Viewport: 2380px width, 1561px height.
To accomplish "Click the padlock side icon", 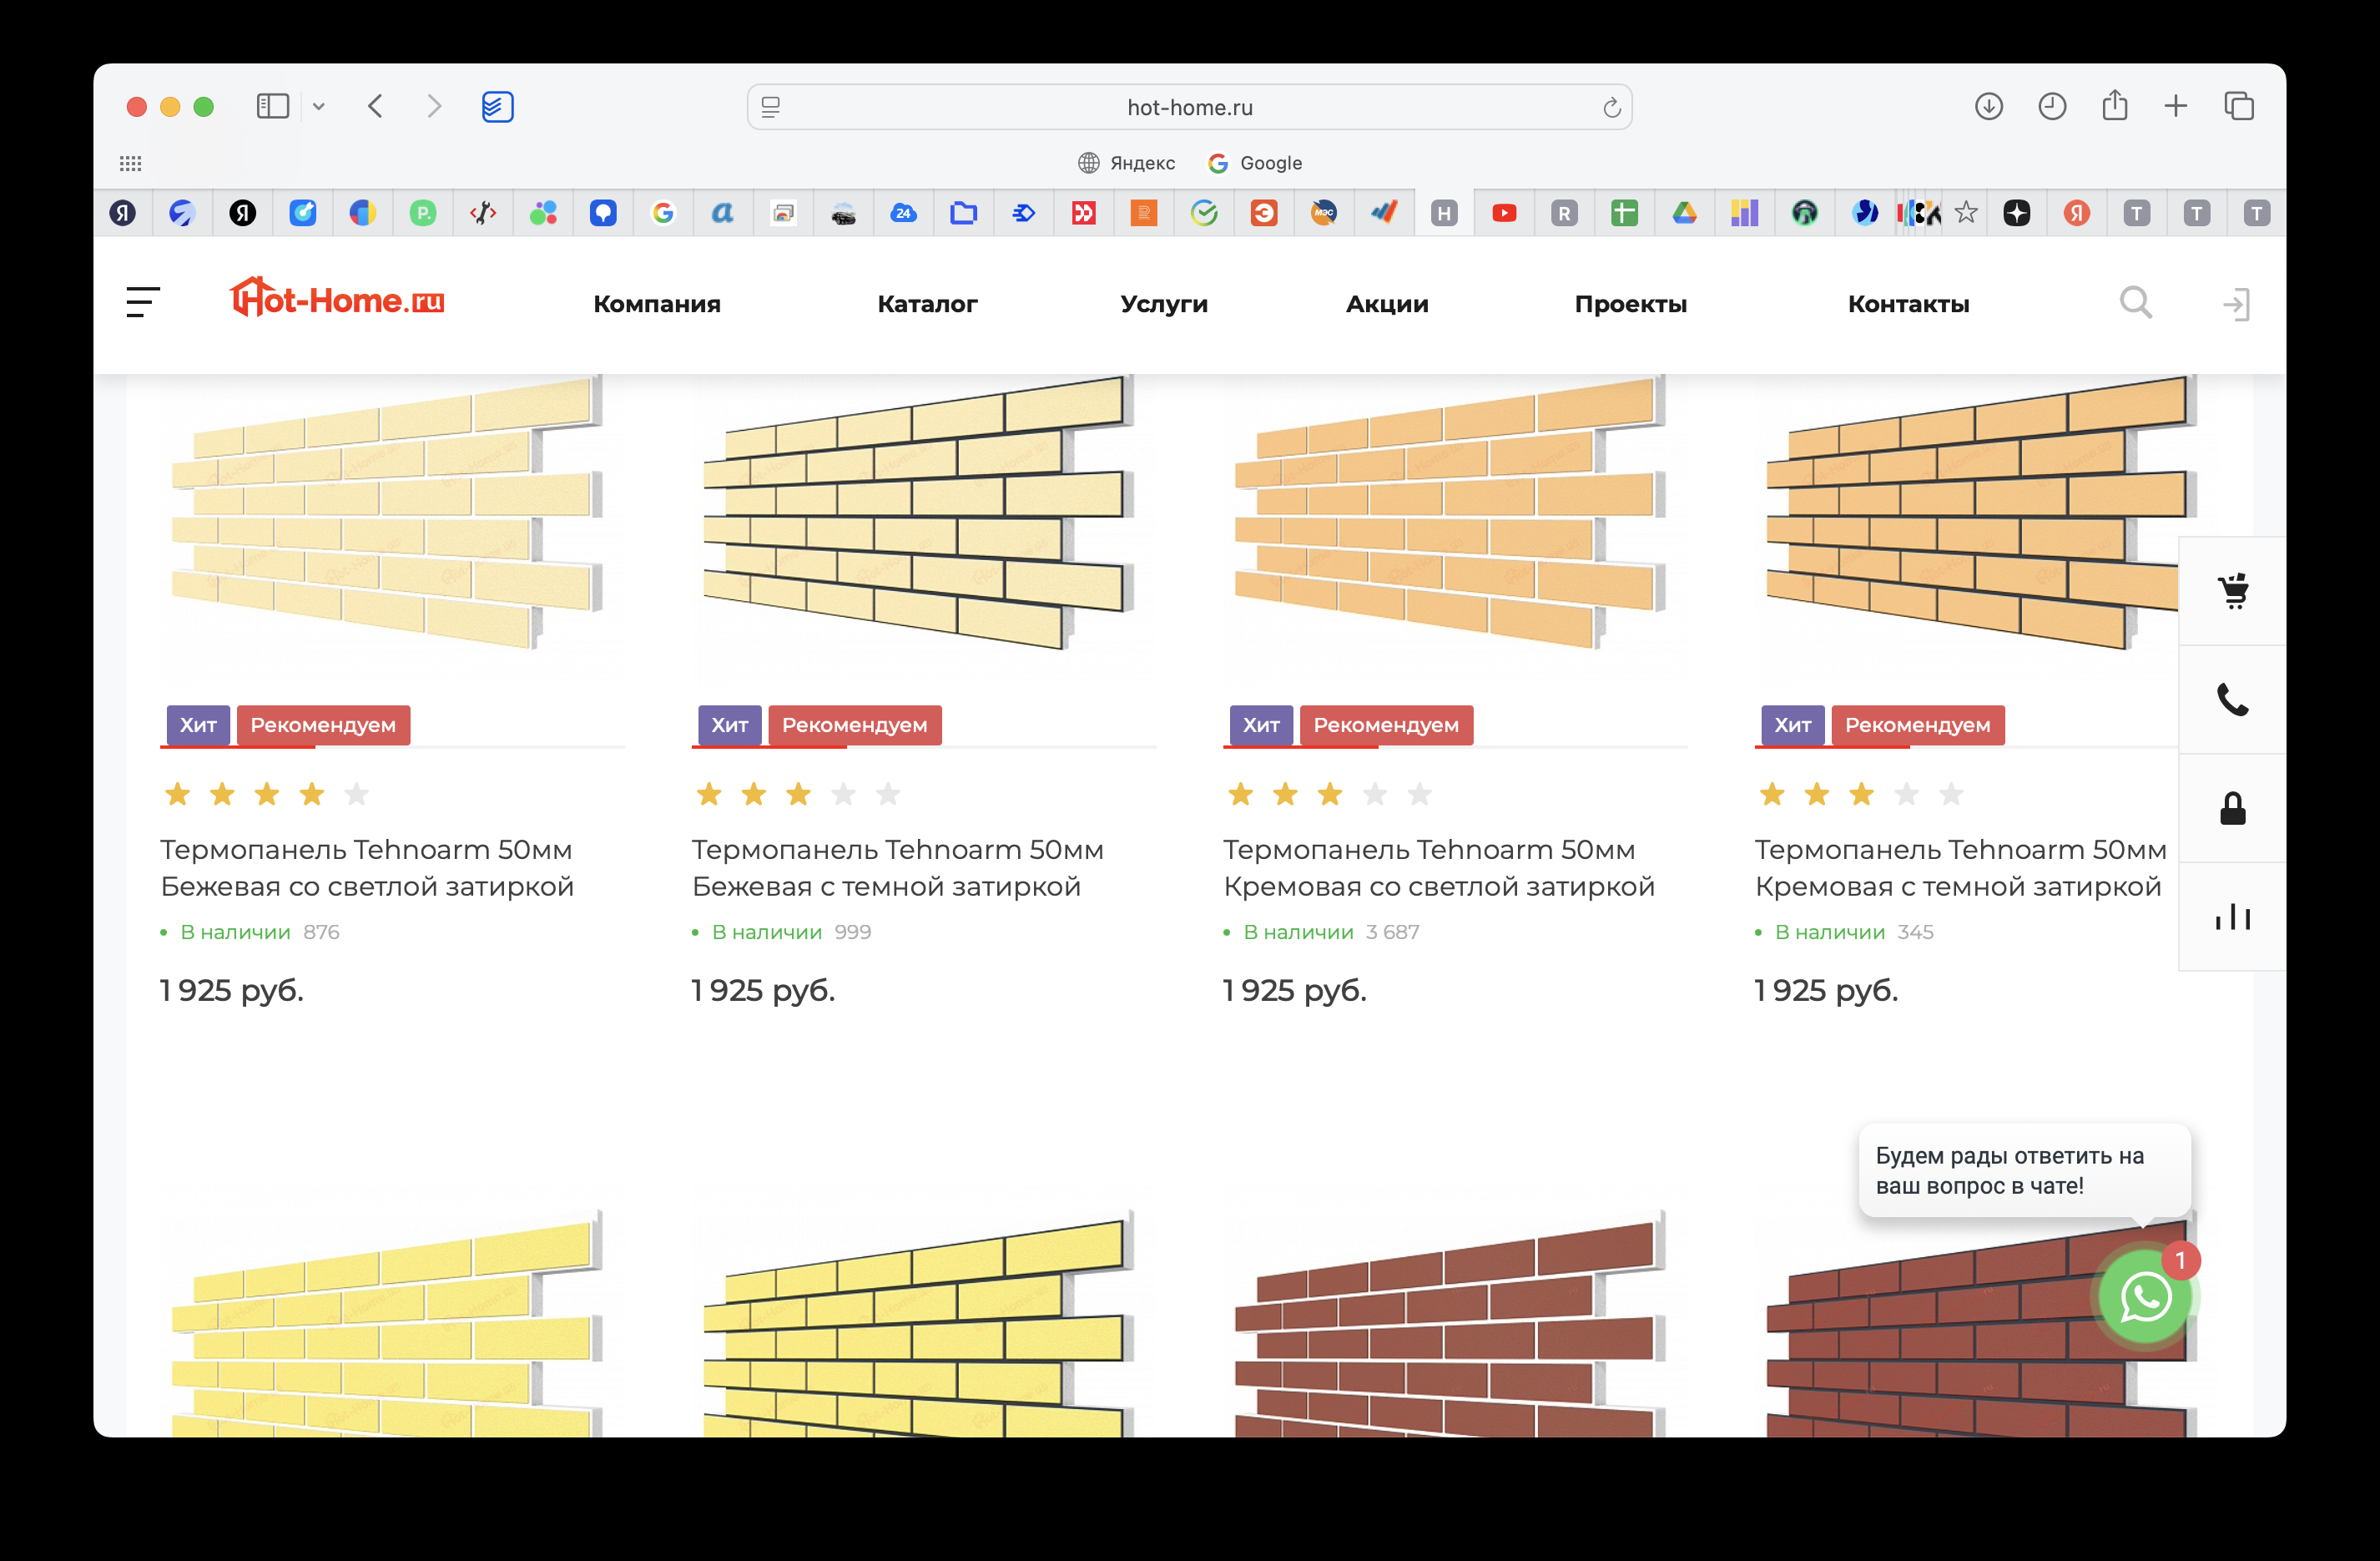I will tap(2233, 808).
